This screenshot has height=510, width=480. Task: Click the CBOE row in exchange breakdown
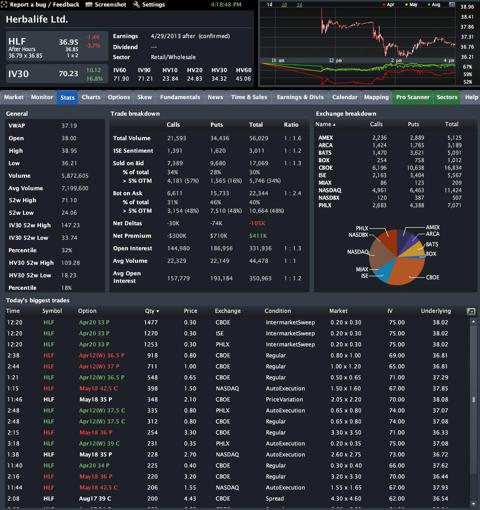tap(390, 168)
